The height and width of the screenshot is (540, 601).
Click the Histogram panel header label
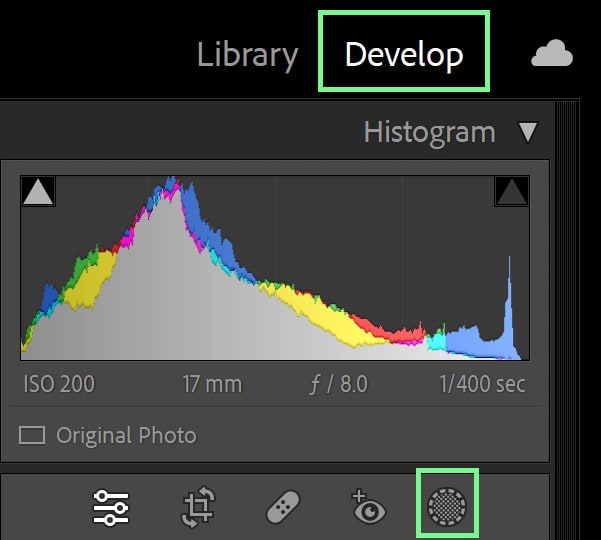point(429,133)
